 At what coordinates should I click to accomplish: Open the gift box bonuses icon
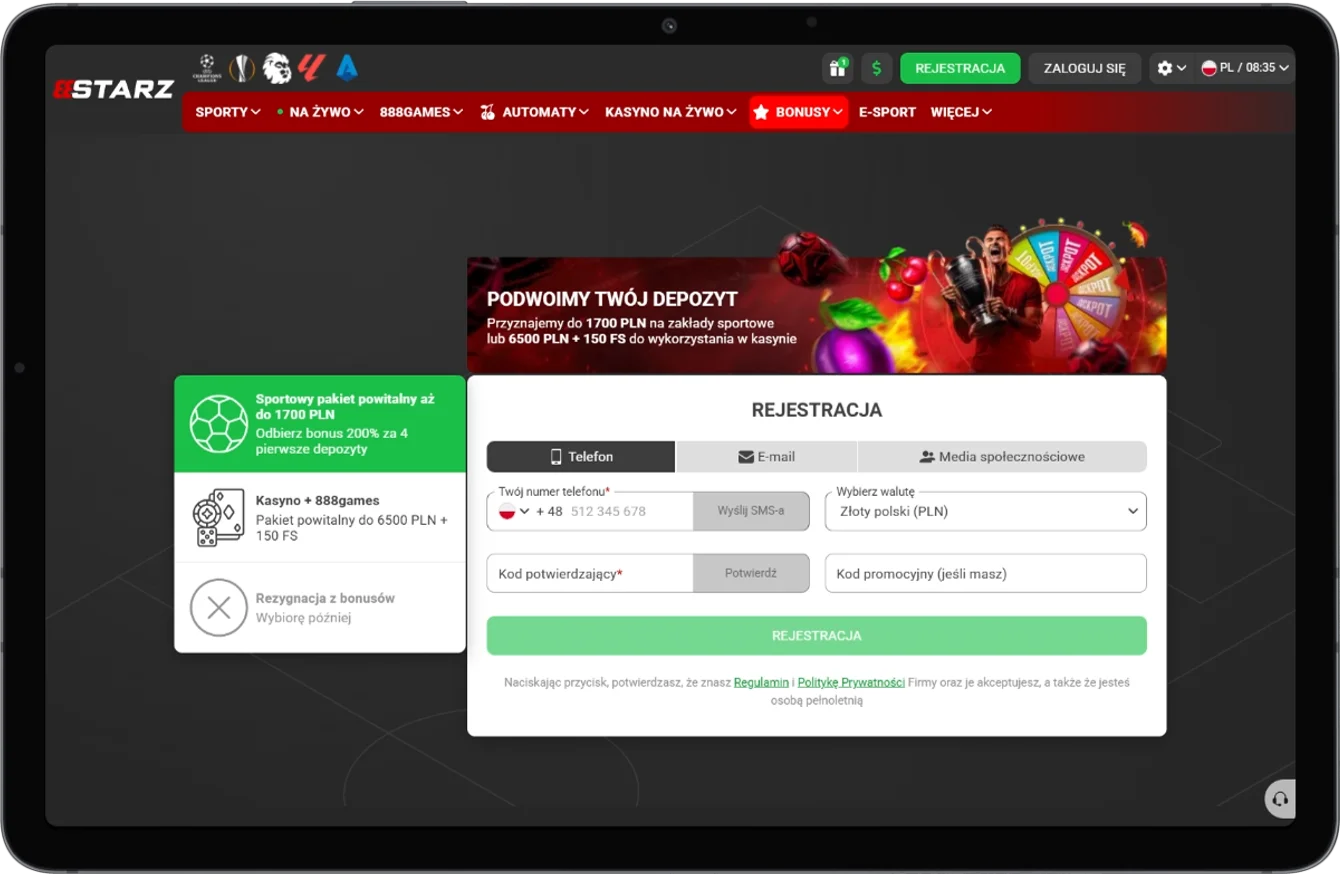tap(837, 68)
